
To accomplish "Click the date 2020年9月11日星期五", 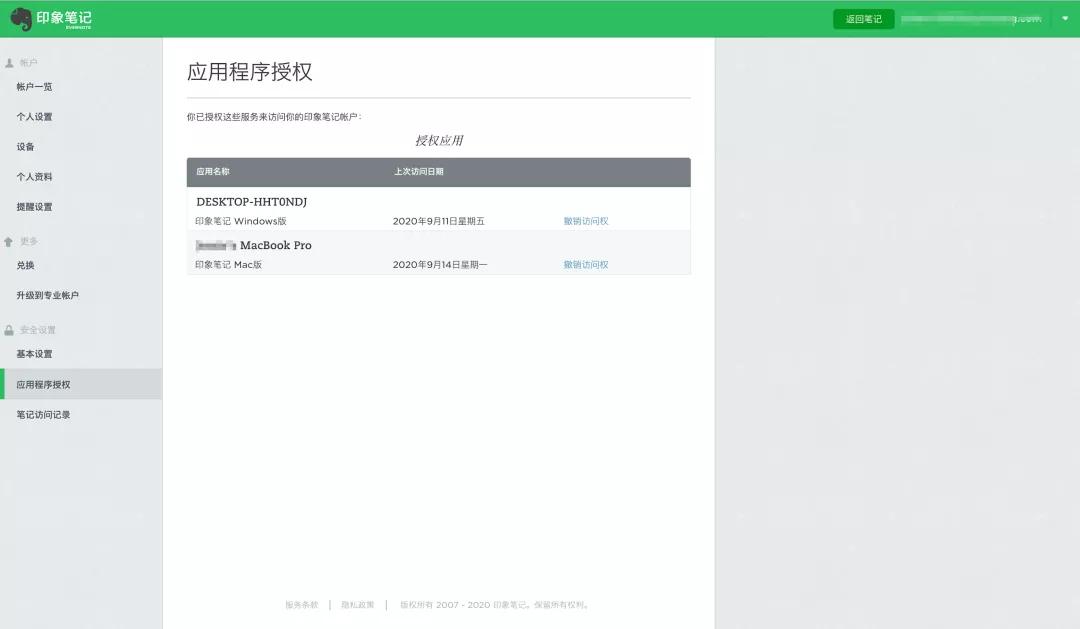I will click(x=439, y=221).
